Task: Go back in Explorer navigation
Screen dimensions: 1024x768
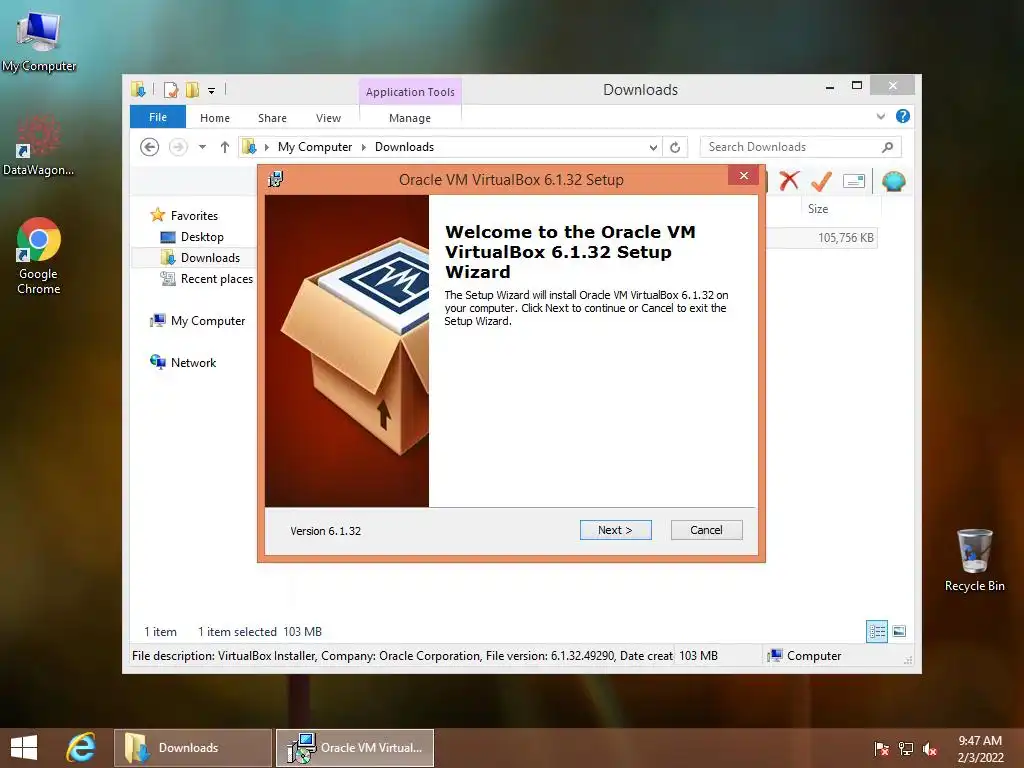Action: [150, 147]
